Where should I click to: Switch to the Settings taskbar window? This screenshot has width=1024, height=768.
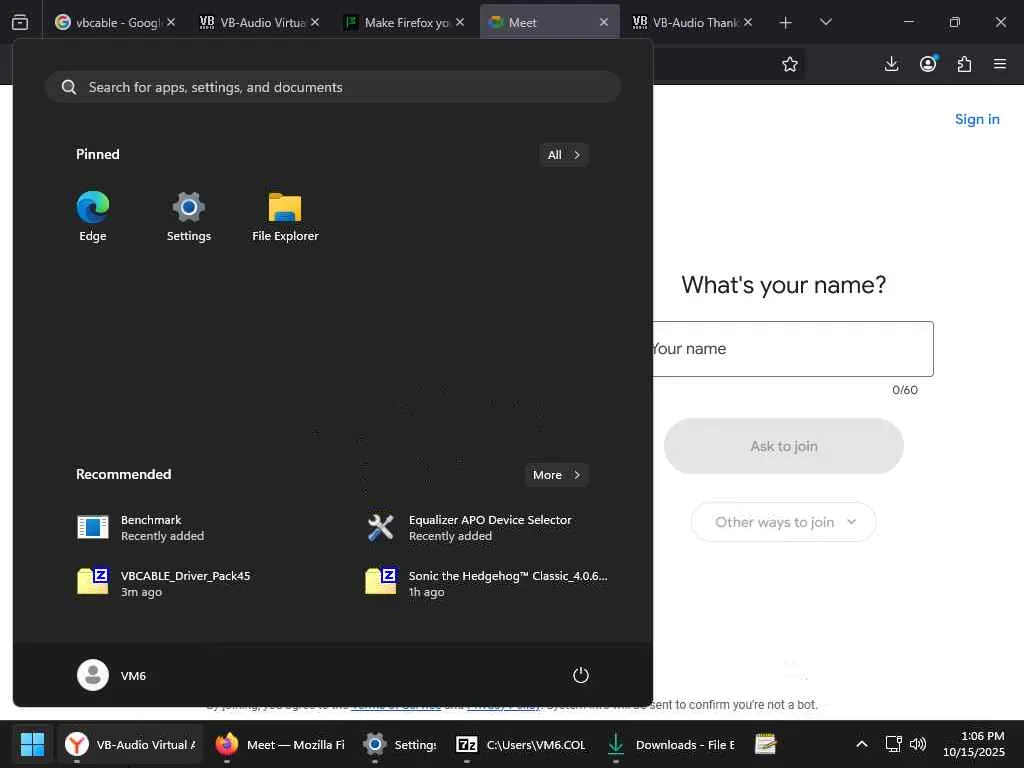pyautogui.click(x=400, y=744)
